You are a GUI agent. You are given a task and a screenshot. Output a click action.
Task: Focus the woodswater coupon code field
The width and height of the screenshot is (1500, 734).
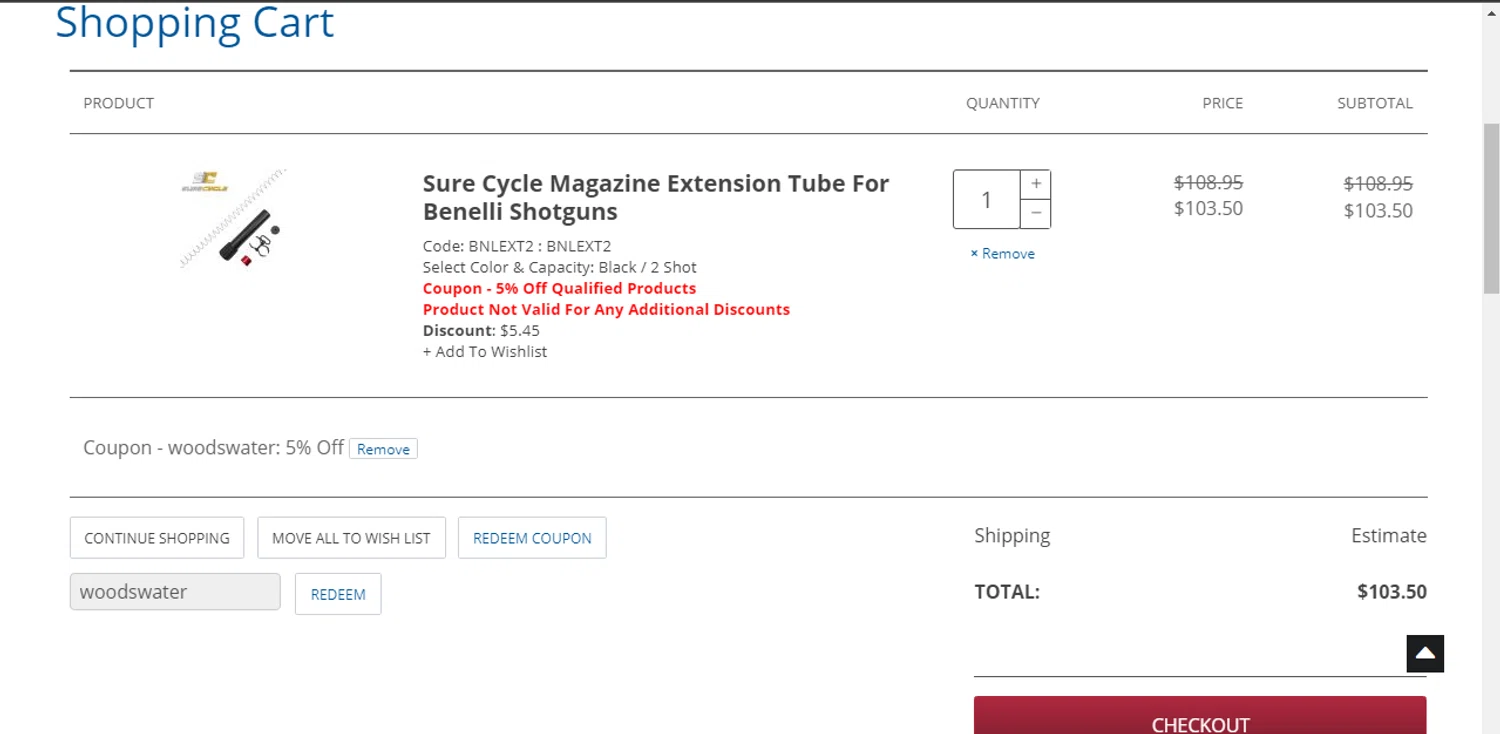click(x=175, y=592)
